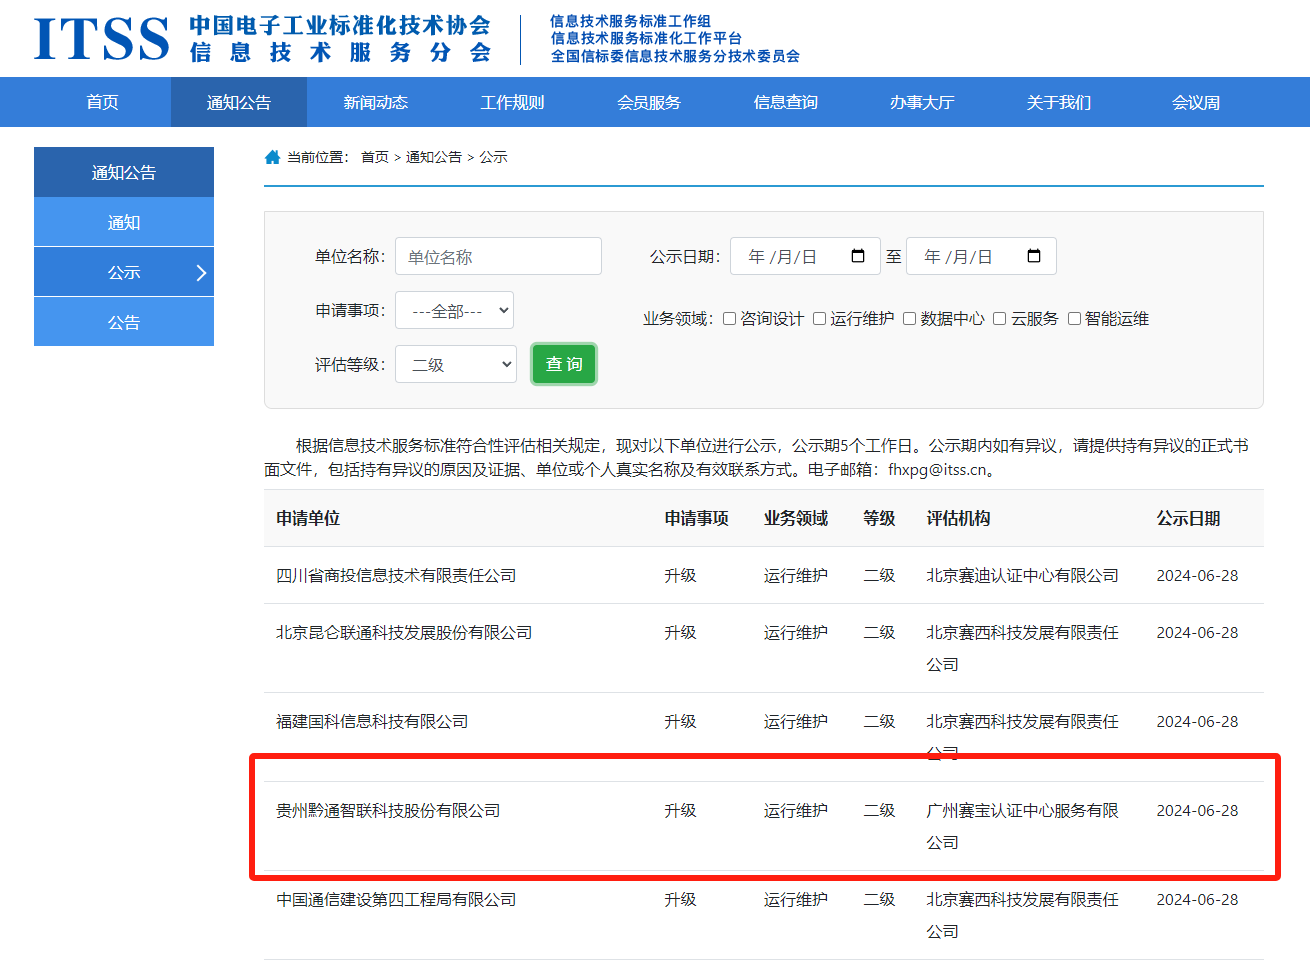Click 广州赛宝认证中心服务有限公司 cell
Screen dimensions: 1310x980
point(1022,826)
